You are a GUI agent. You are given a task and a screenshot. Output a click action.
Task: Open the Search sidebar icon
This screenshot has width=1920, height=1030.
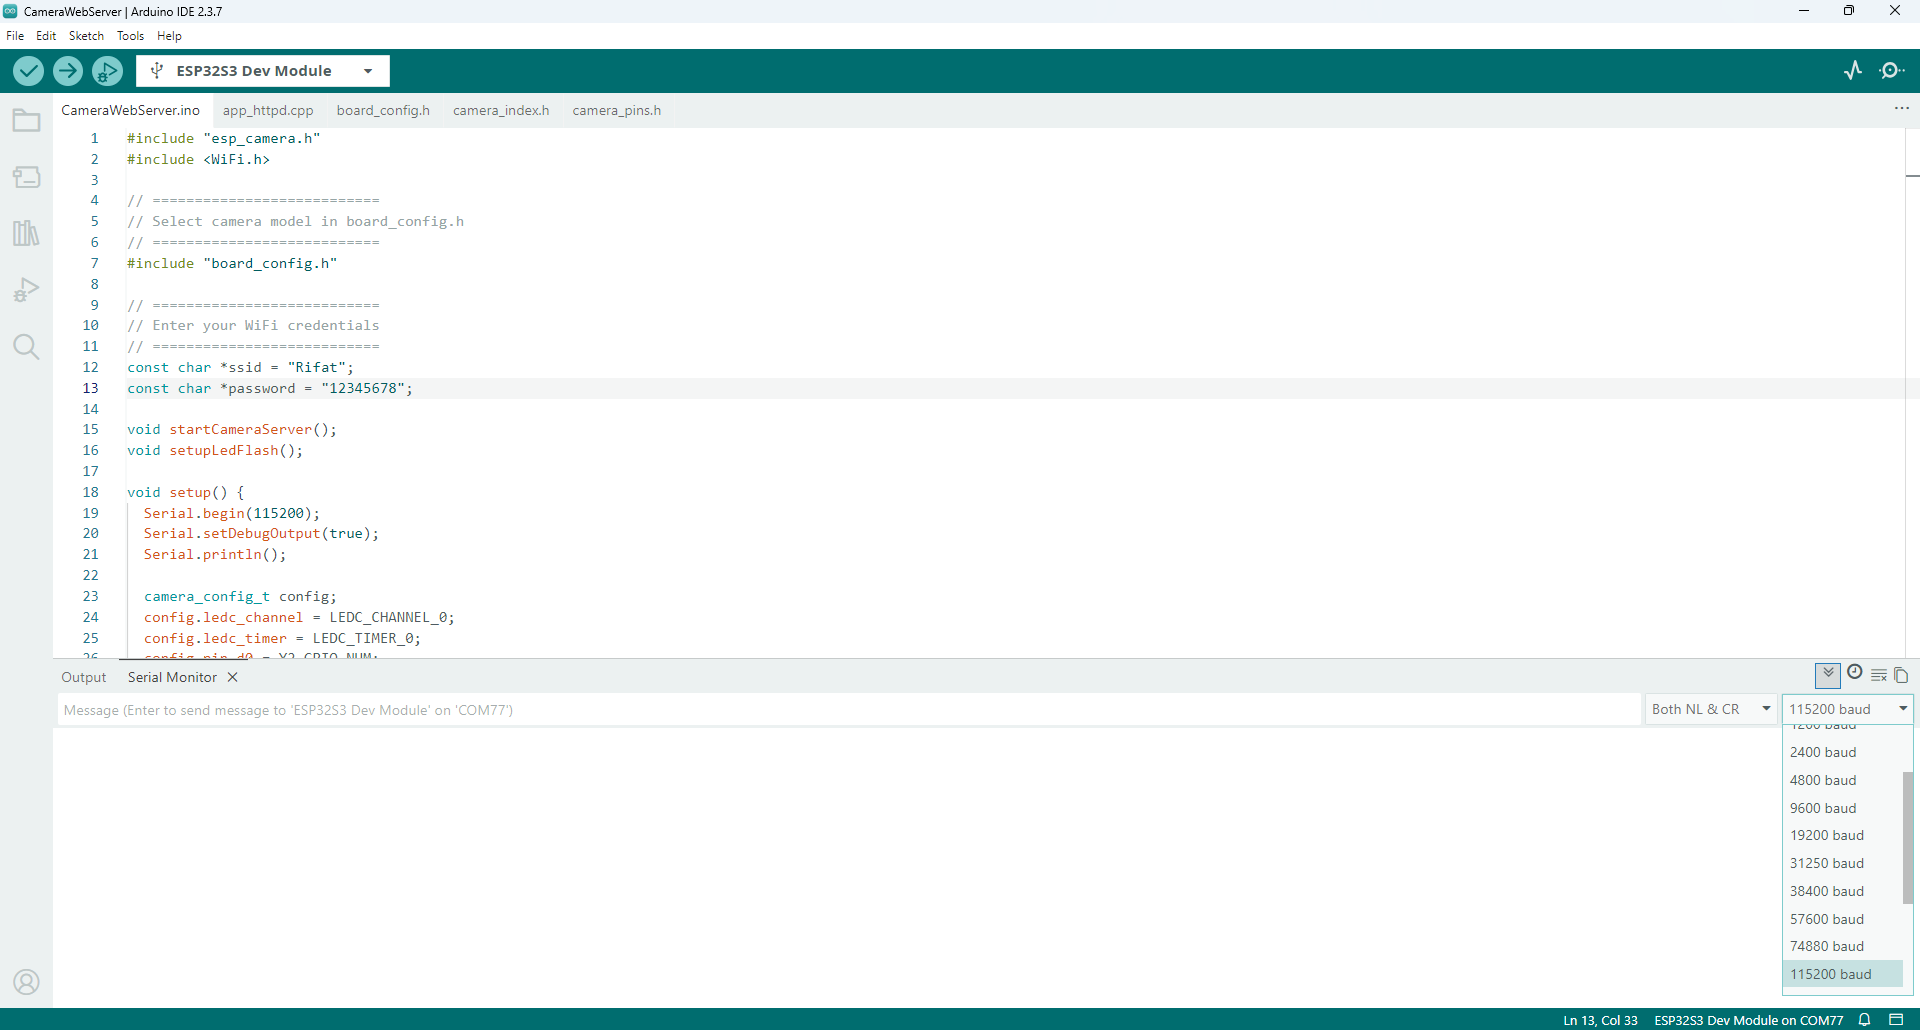point(27,347)
